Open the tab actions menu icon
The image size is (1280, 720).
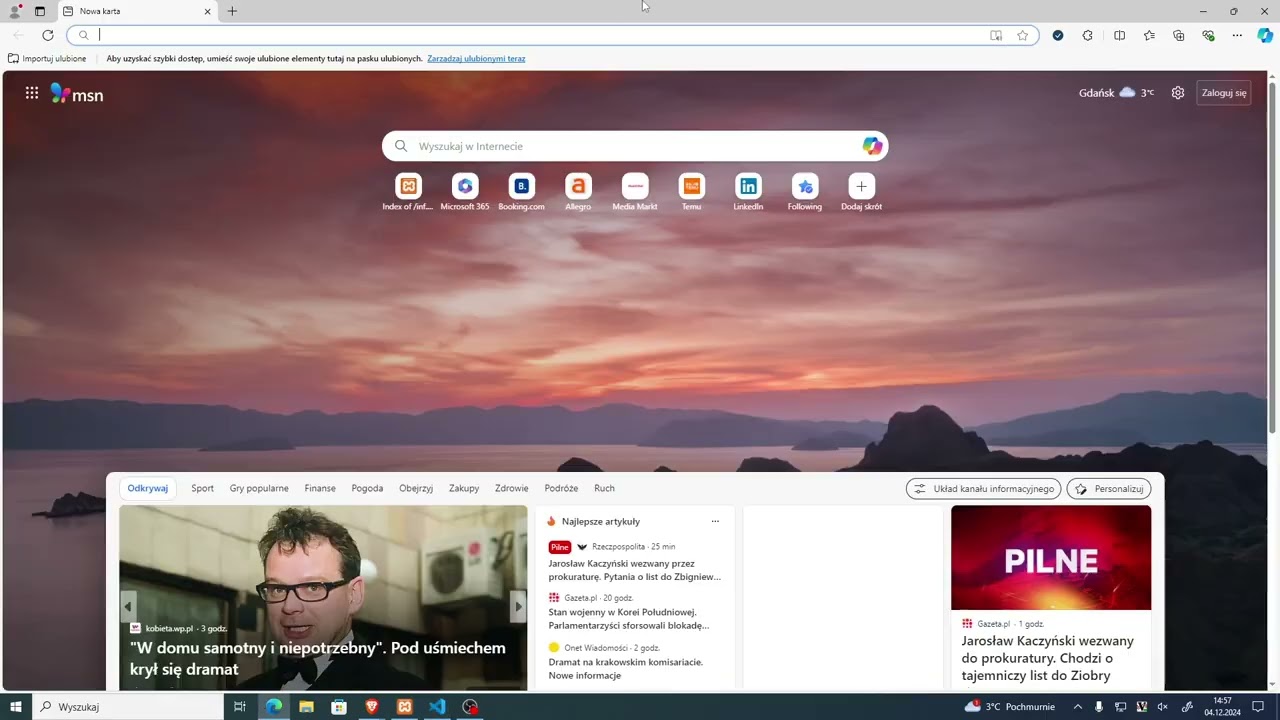click(x=40, y=11)
